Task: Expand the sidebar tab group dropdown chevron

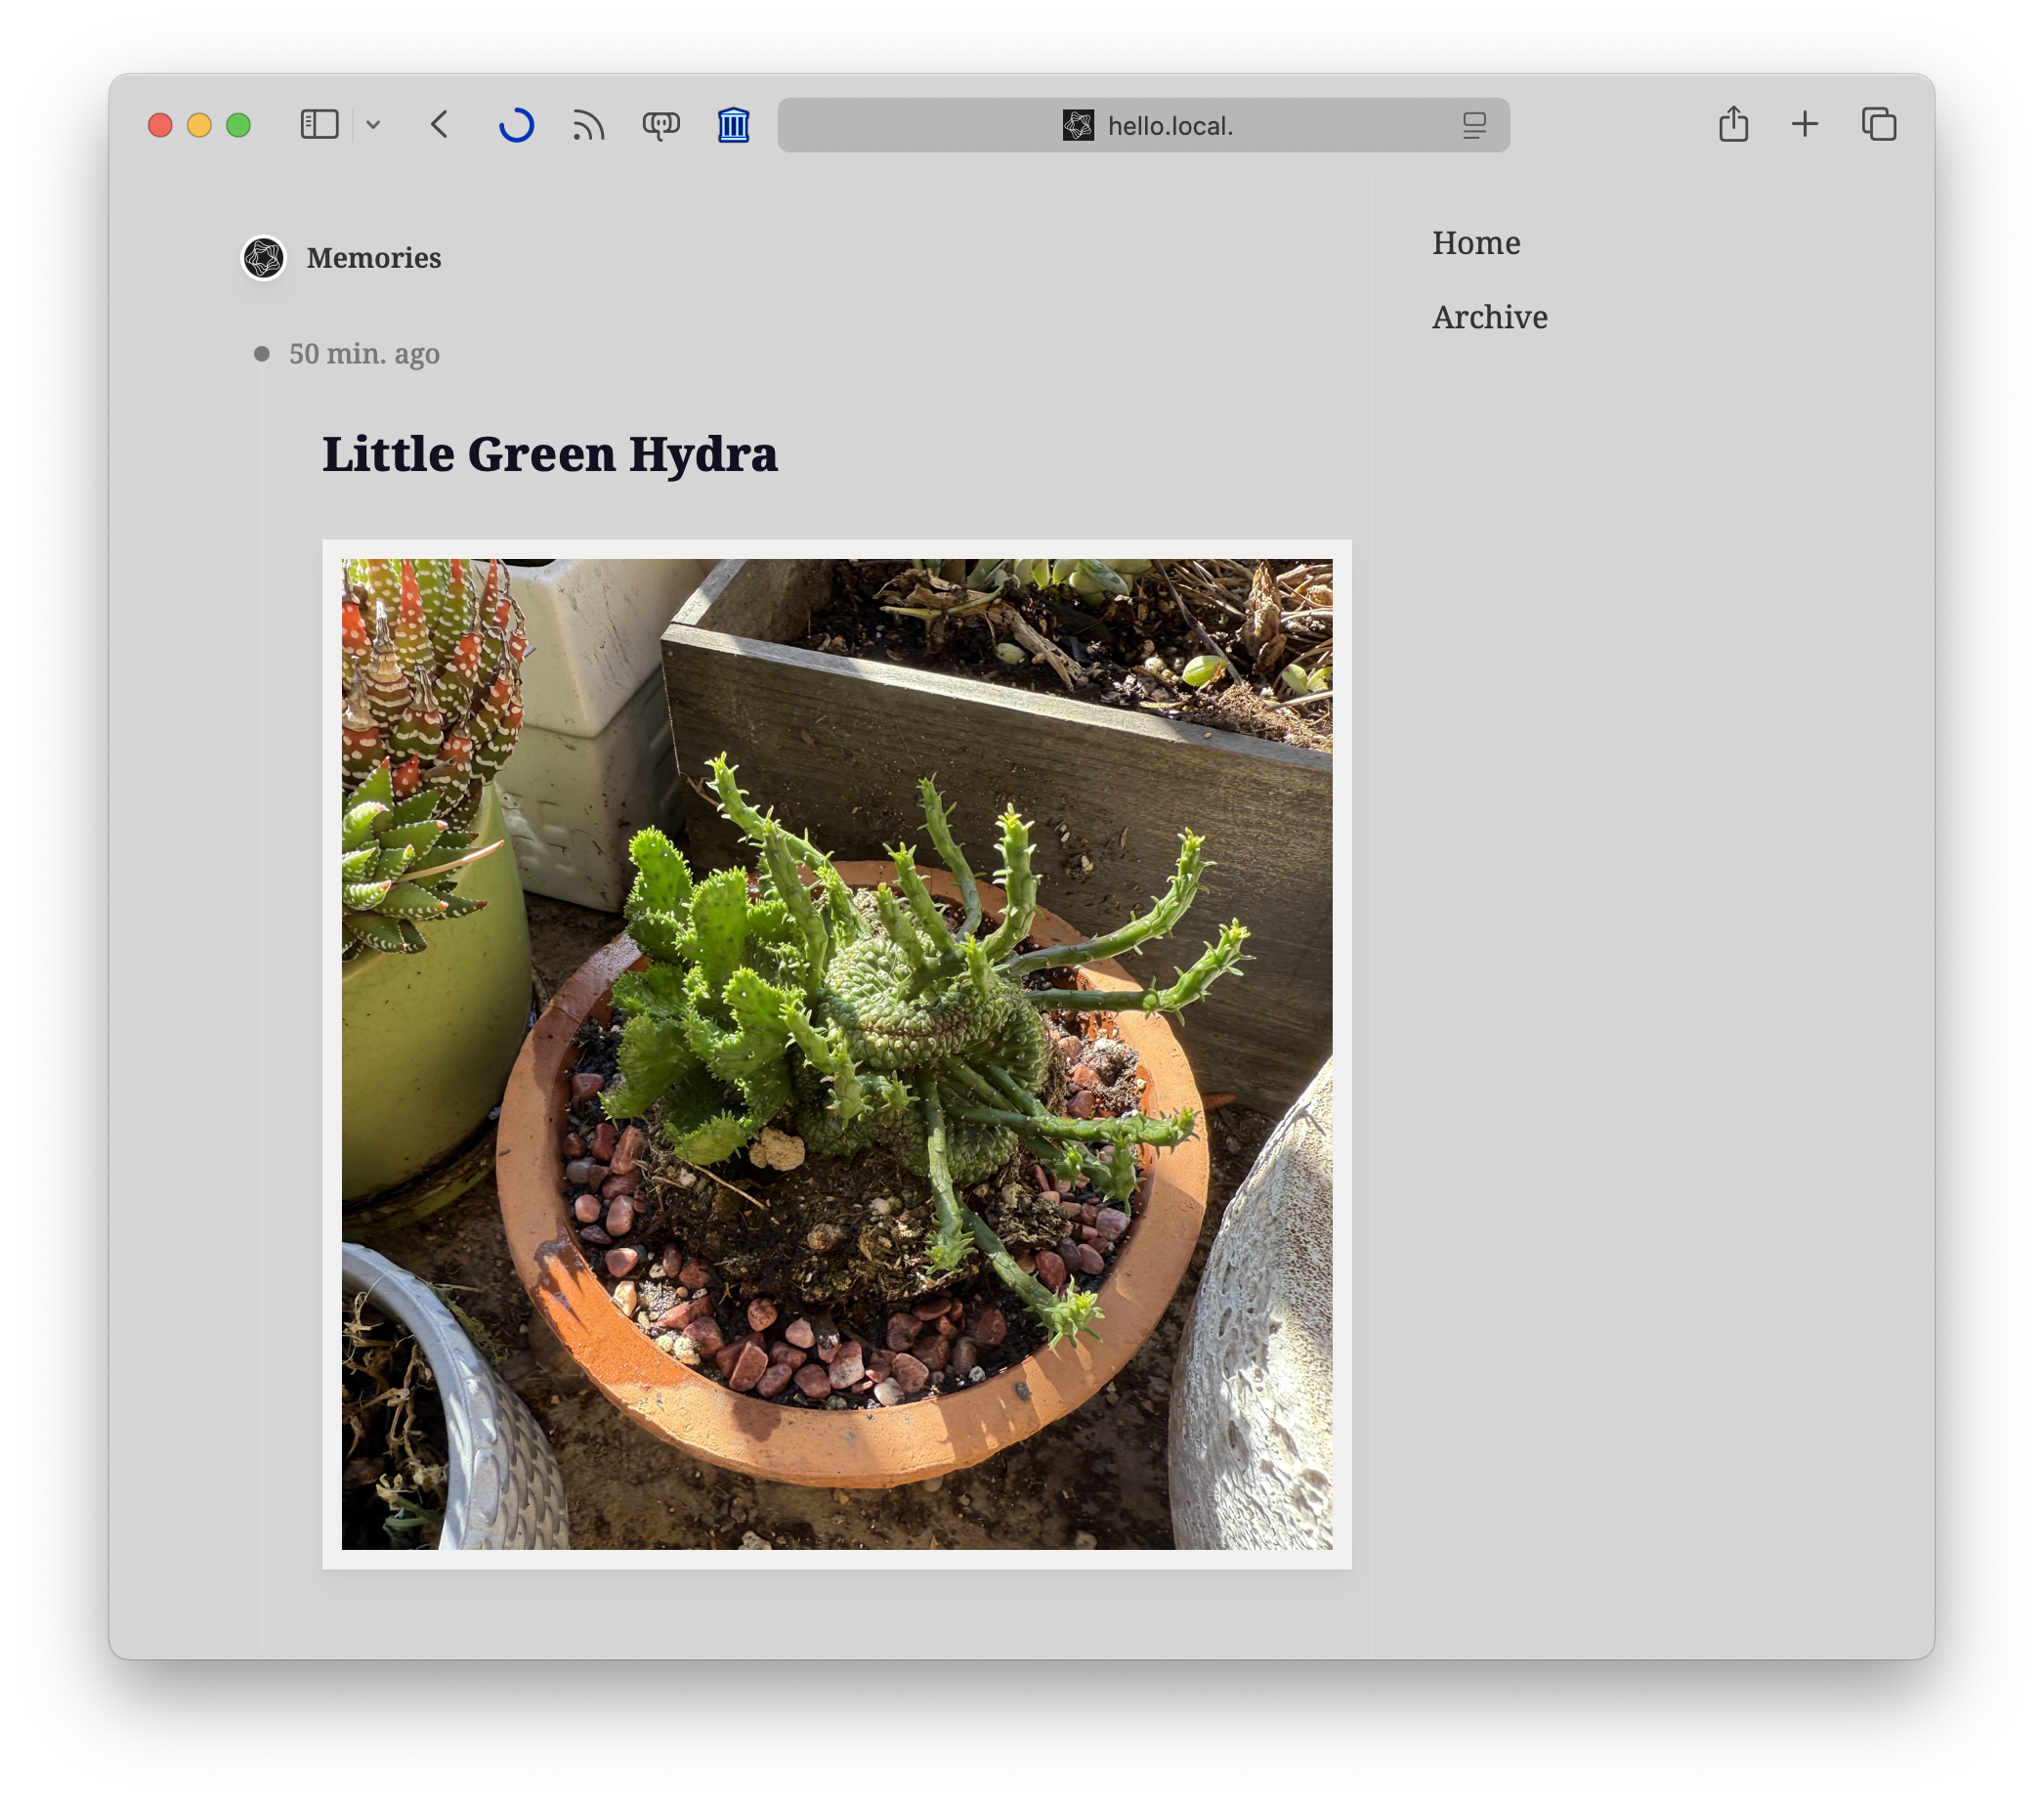Action: (373, 125)
